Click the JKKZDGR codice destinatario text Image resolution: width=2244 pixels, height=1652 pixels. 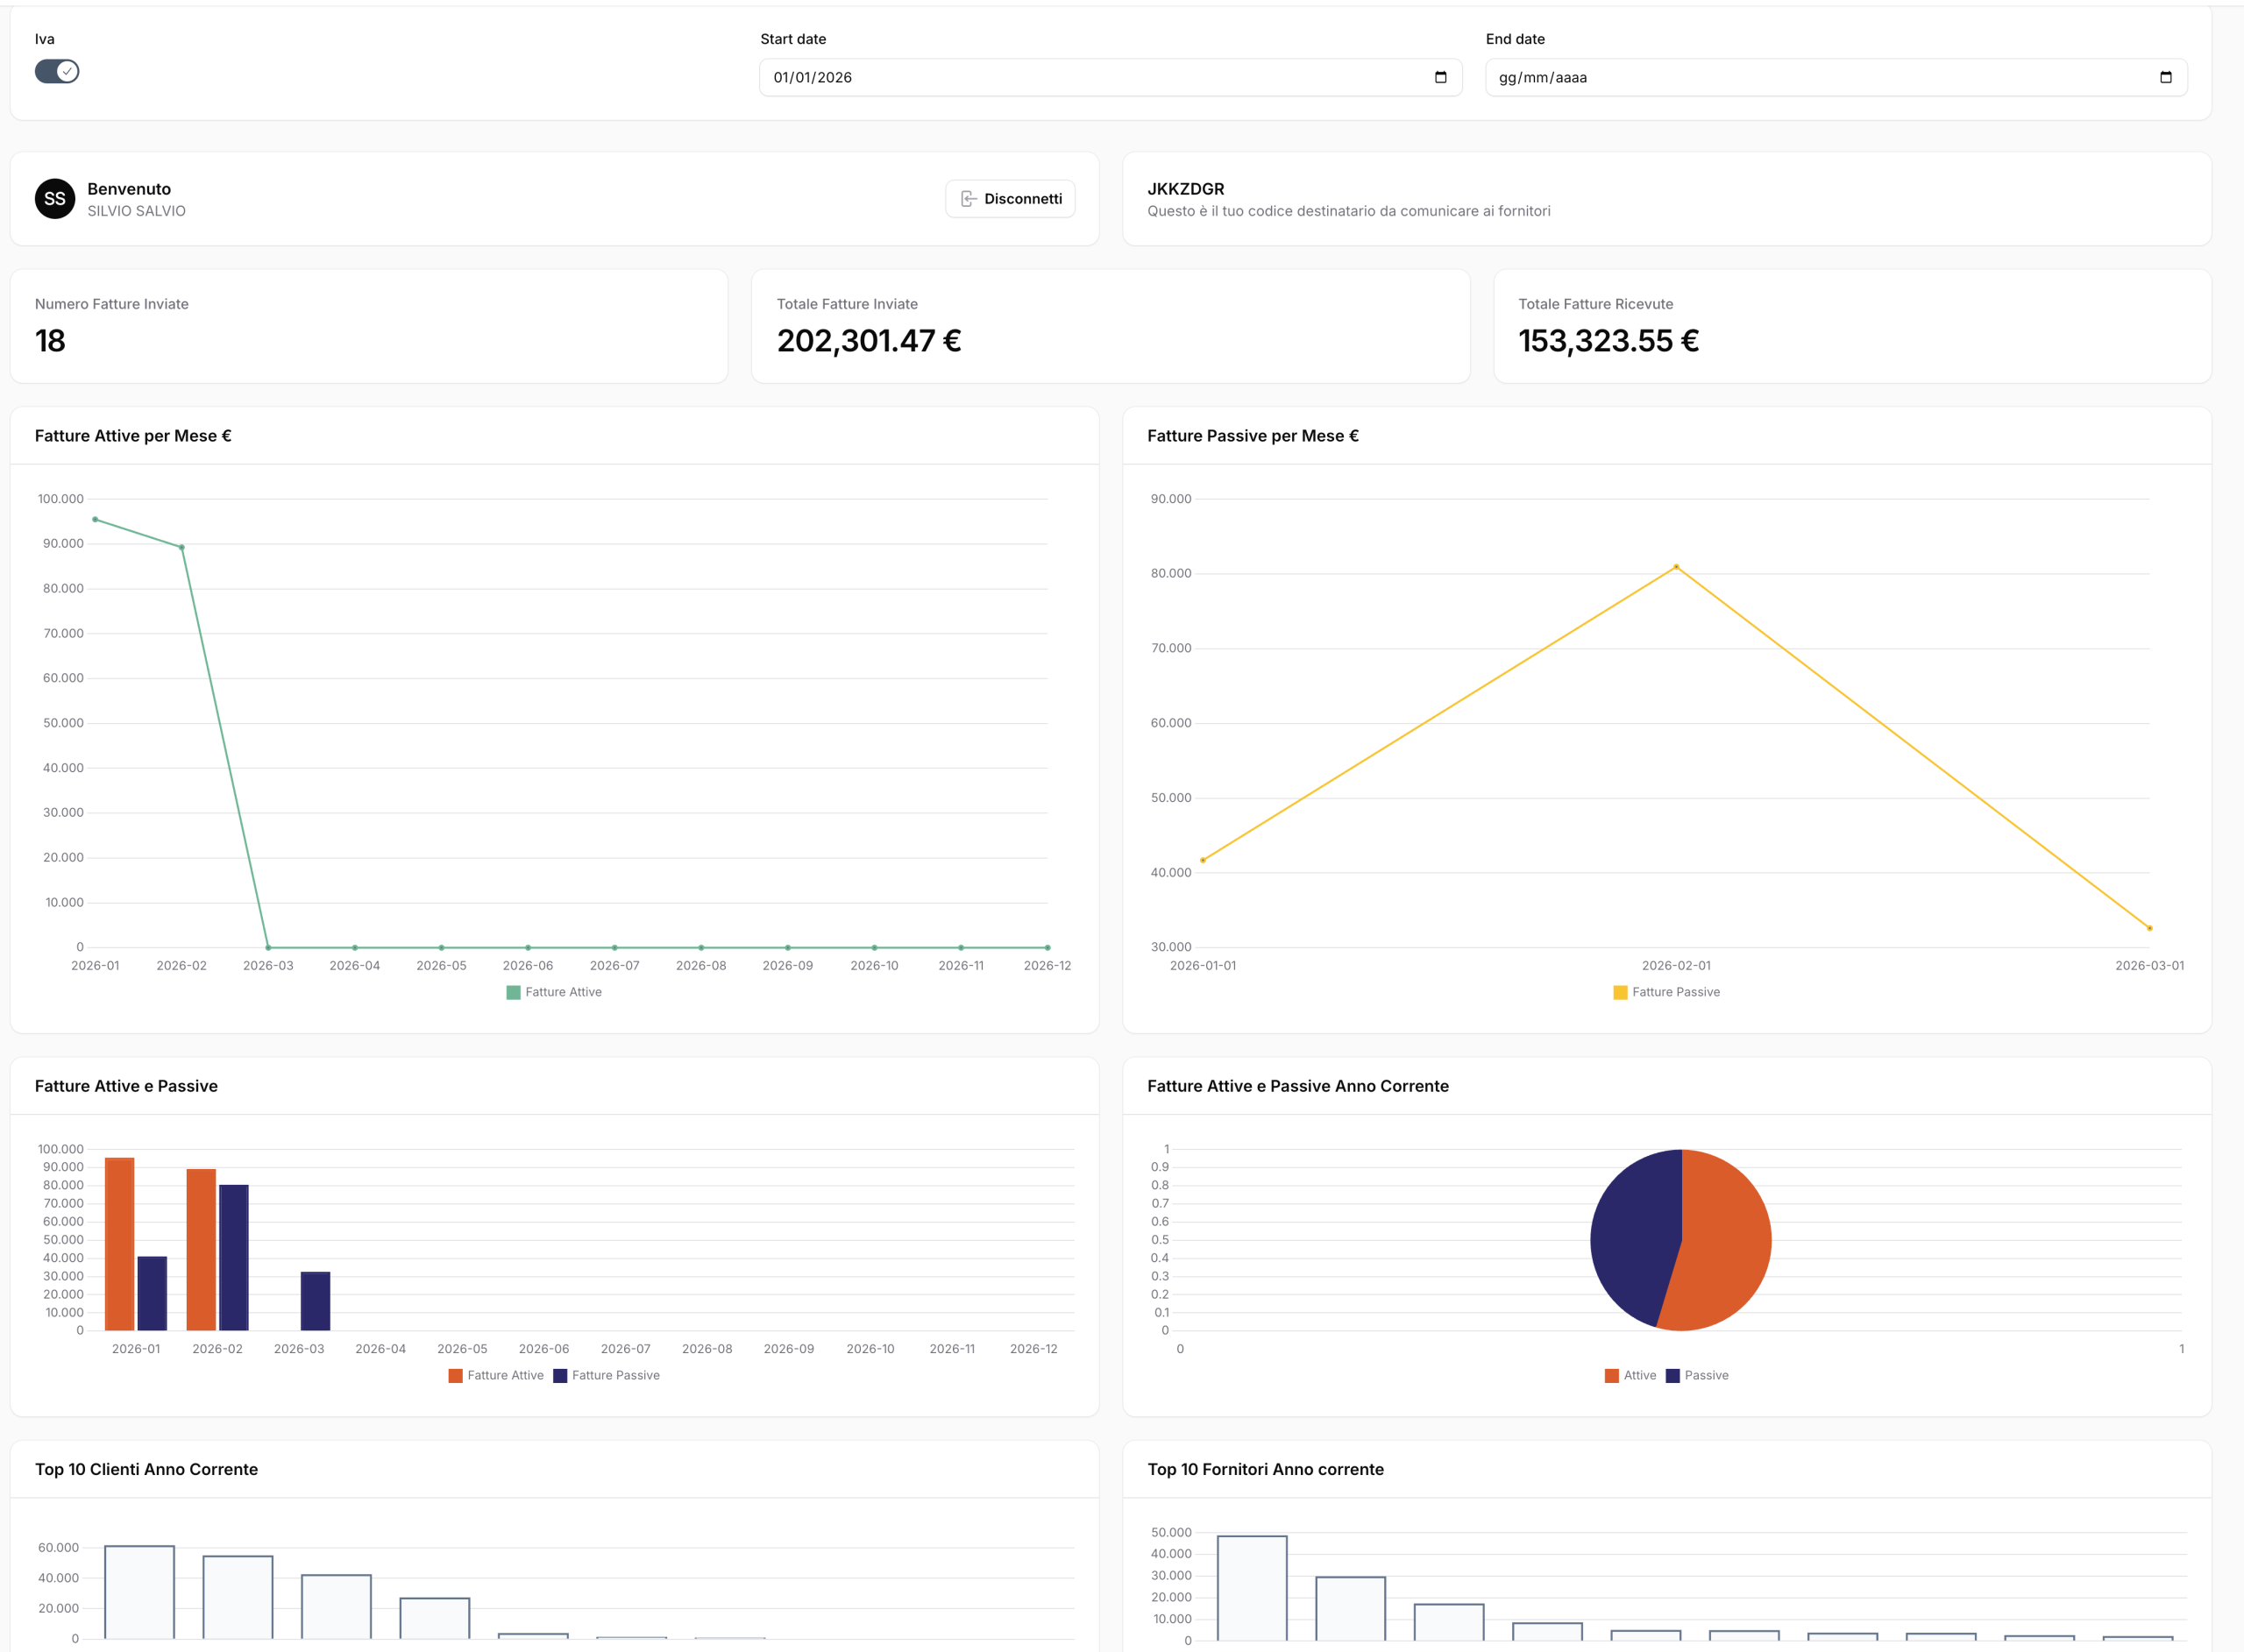1185,189
